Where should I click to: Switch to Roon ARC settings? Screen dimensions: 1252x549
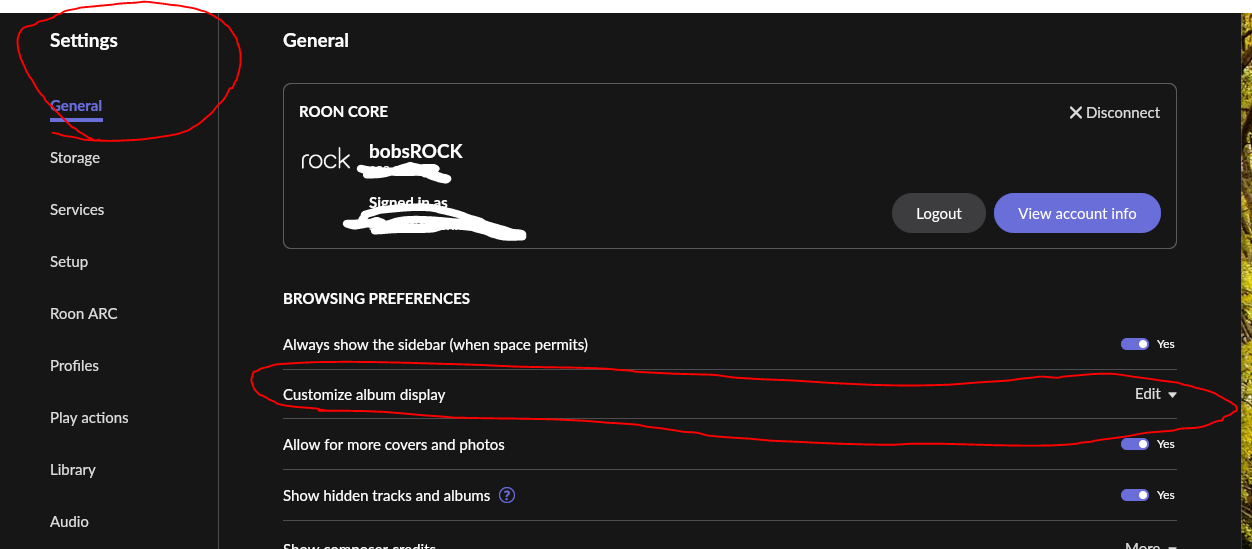[84, 314]
